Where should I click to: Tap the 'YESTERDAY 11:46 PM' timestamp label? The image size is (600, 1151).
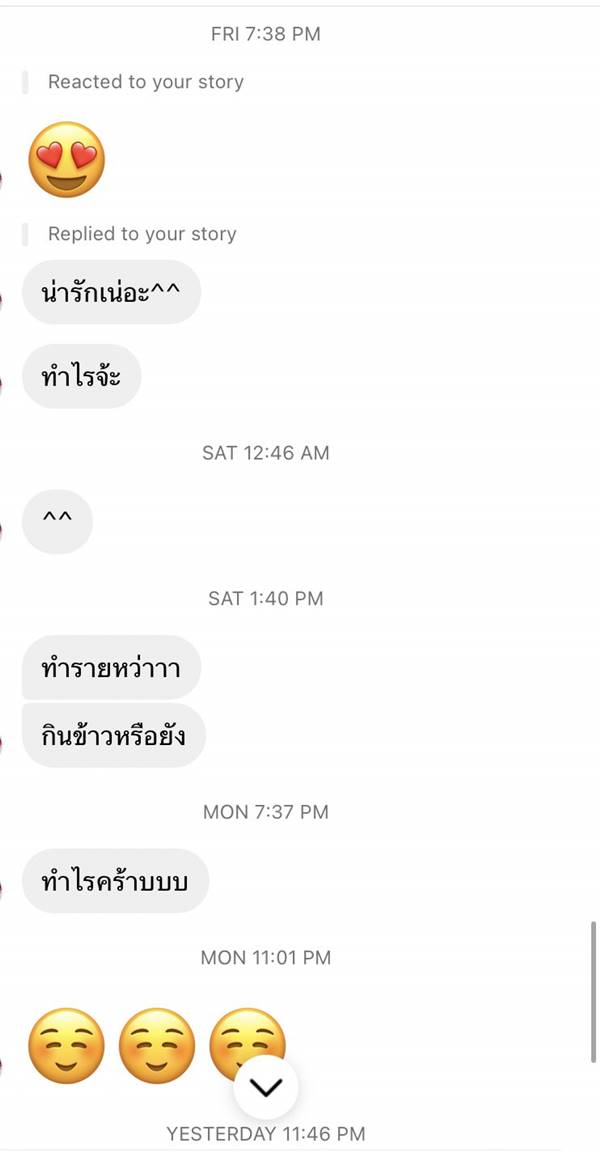266,1134
